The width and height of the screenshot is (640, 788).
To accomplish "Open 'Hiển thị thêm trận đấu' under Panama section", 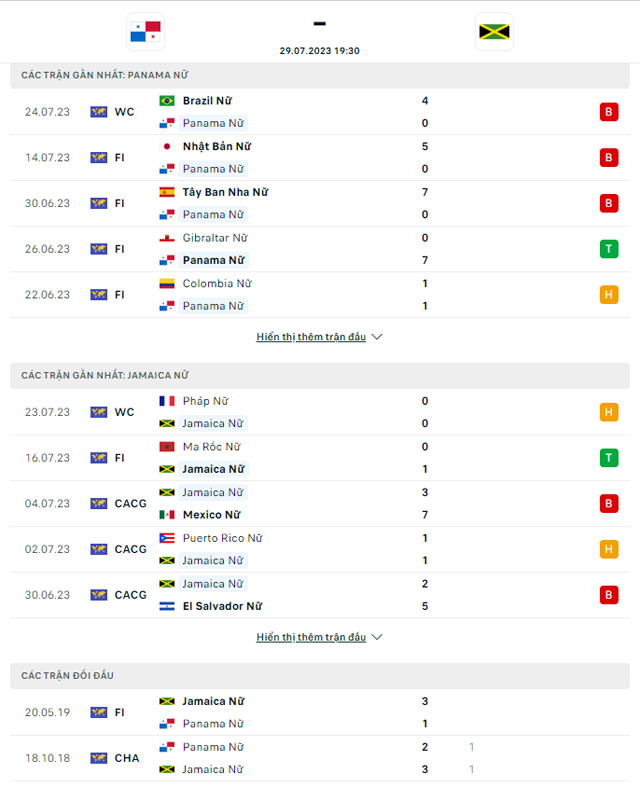I will click(311, 337).
